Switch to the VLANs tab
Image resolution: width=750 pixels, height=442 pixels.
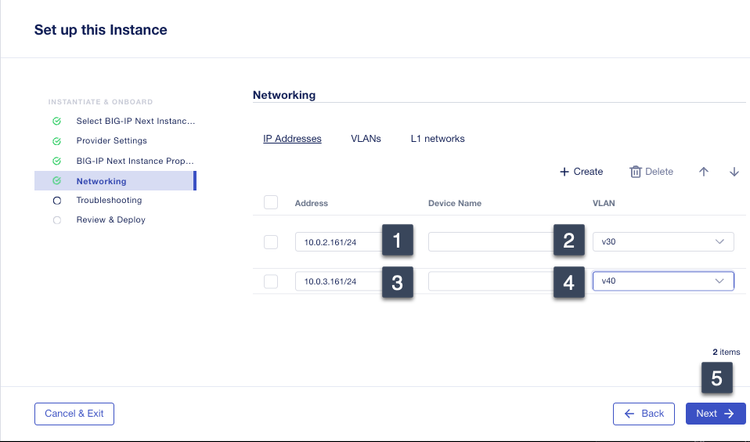[x=365, y=138]
